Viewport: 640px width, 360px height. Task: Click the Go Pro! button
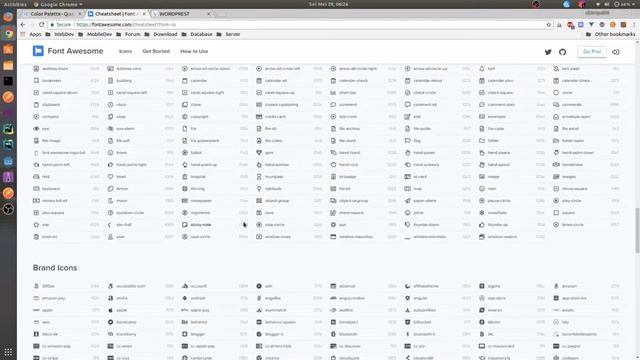point(592,52)
